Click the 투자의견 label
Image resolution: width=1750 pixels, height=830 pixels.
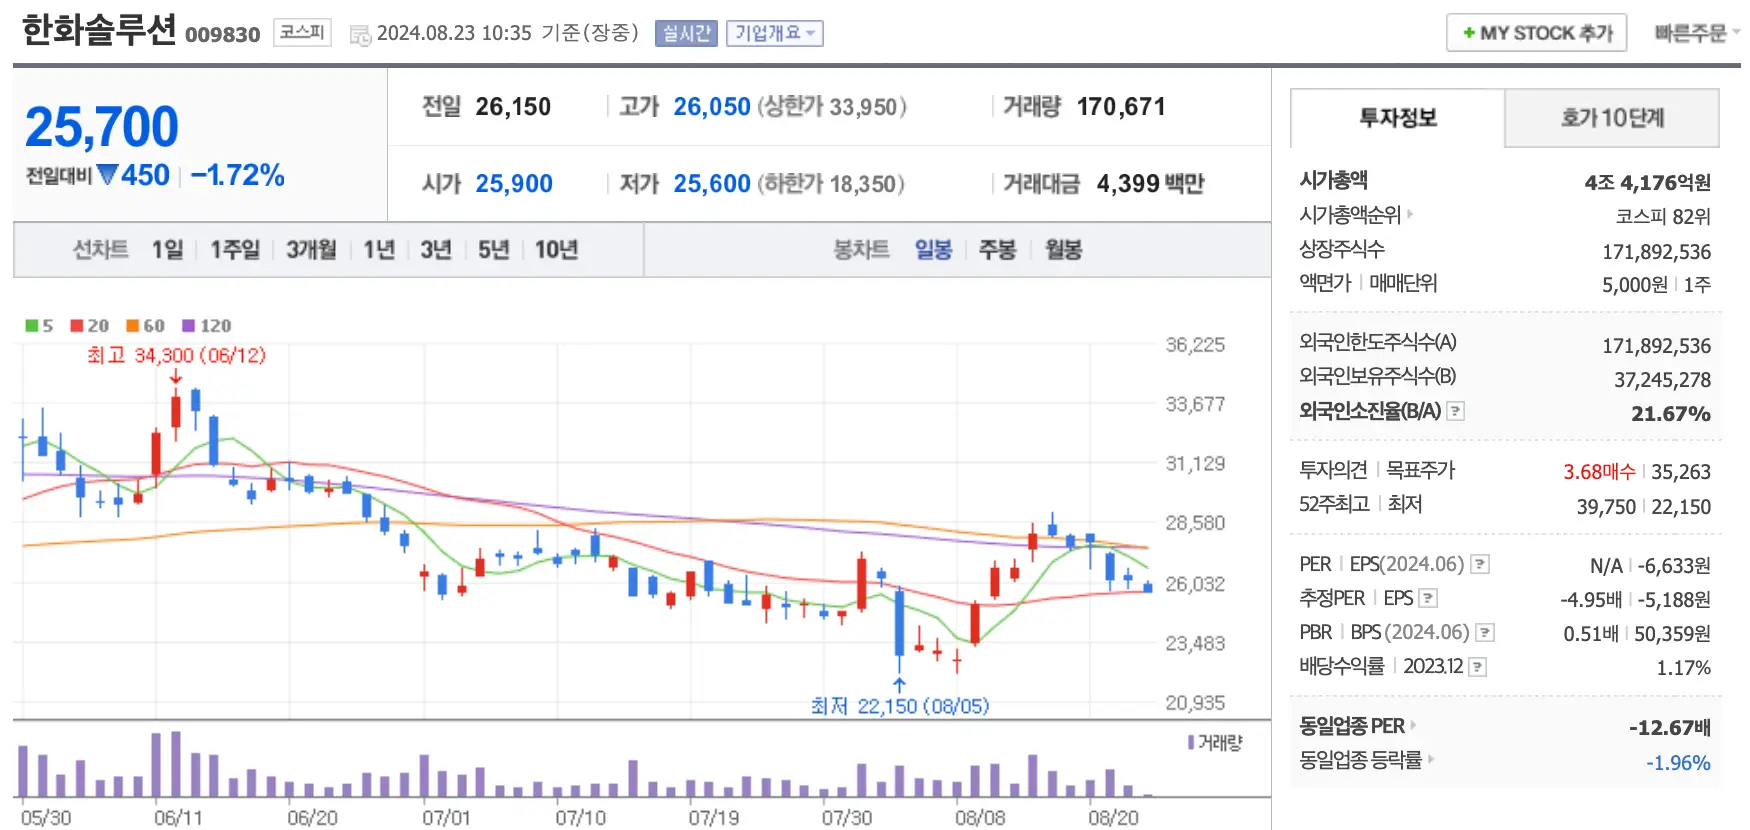(x=1333, y=470)
